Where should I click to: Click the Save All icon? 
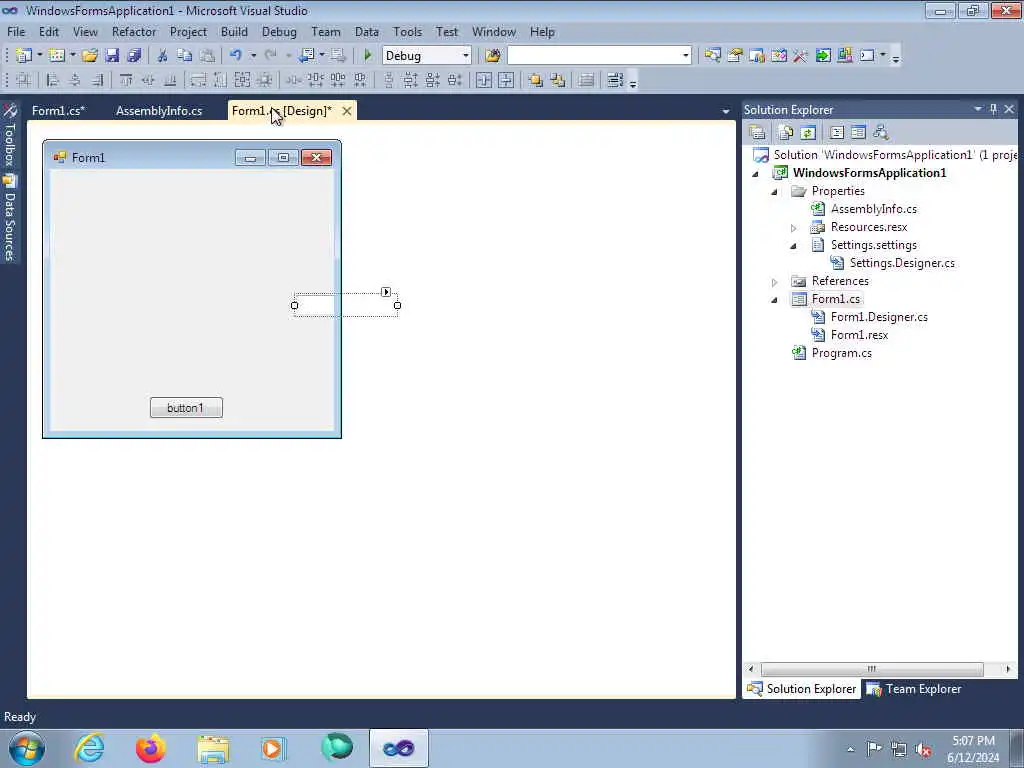tap(134, 56)
